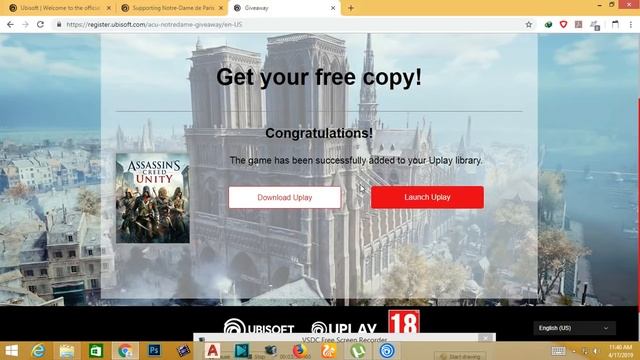Viewport: 640px width, 360px height.
Task: Bookmark this page with the star icon
Action: [x=529, y=24]
